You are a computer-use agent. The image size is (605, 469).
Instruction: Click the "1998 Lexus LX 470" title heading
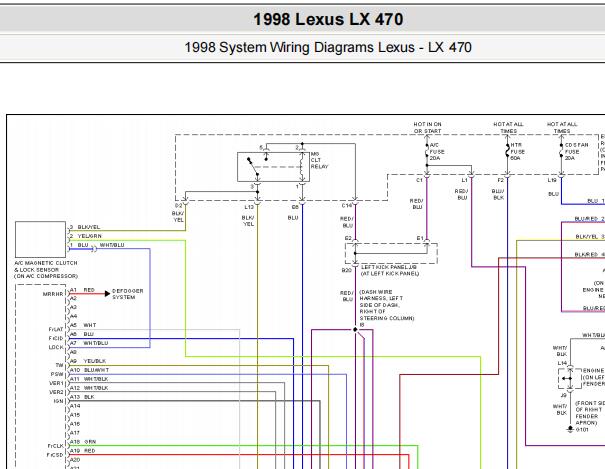(x=328, y=19)
